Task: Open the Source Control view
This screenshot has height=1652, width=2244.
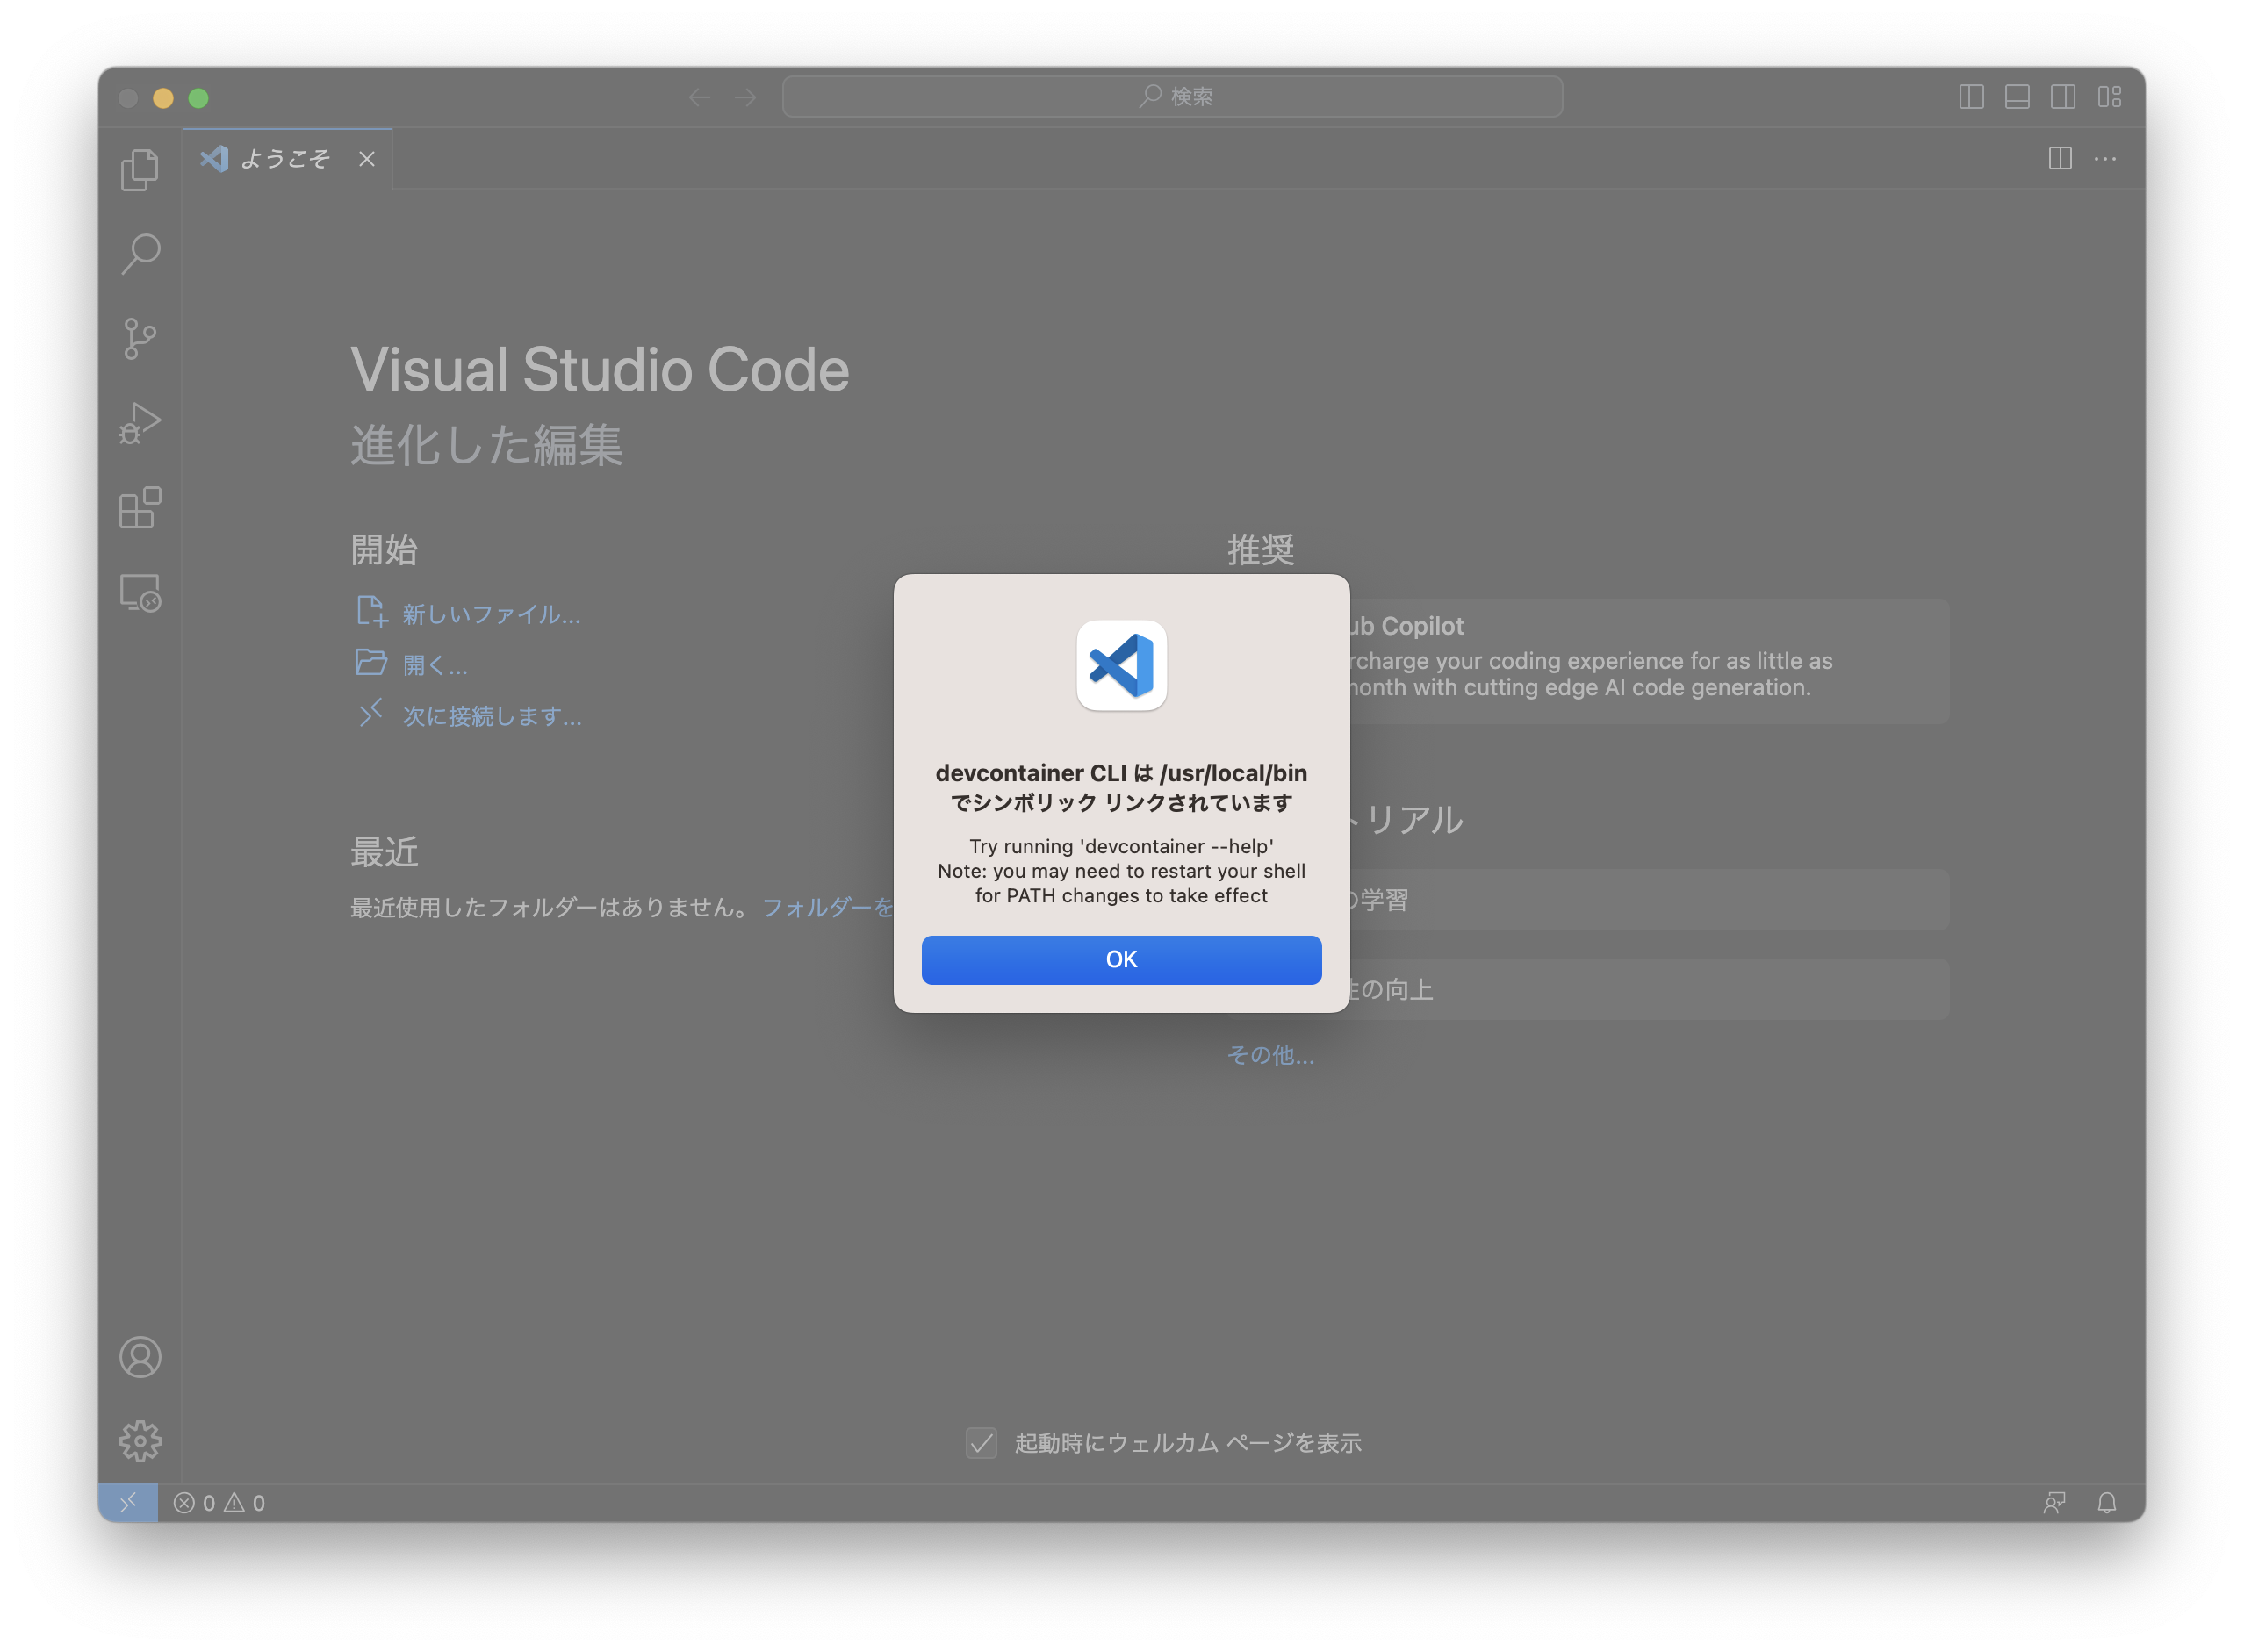Action: 140,338
